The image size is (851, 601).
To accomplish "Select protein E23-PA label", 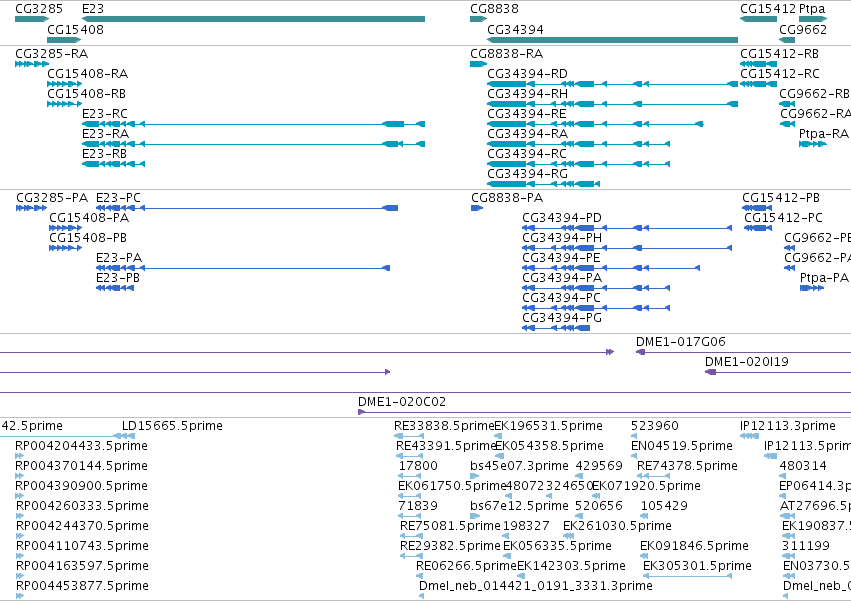I will 119,258.
